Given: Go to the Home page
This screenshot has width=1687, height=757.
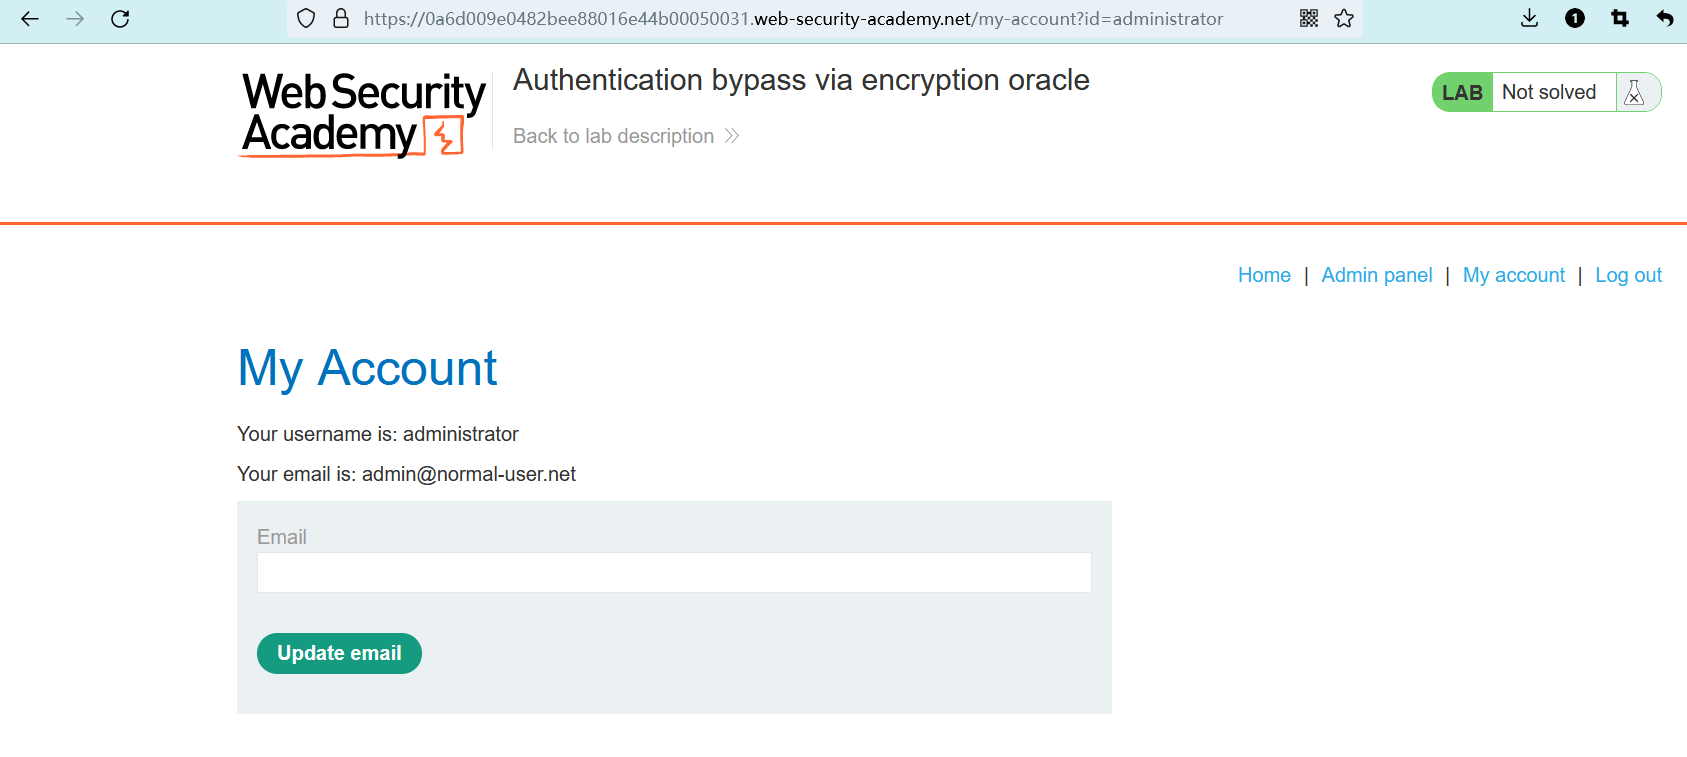Looking at the screenshot, I should coord(1264,275).
